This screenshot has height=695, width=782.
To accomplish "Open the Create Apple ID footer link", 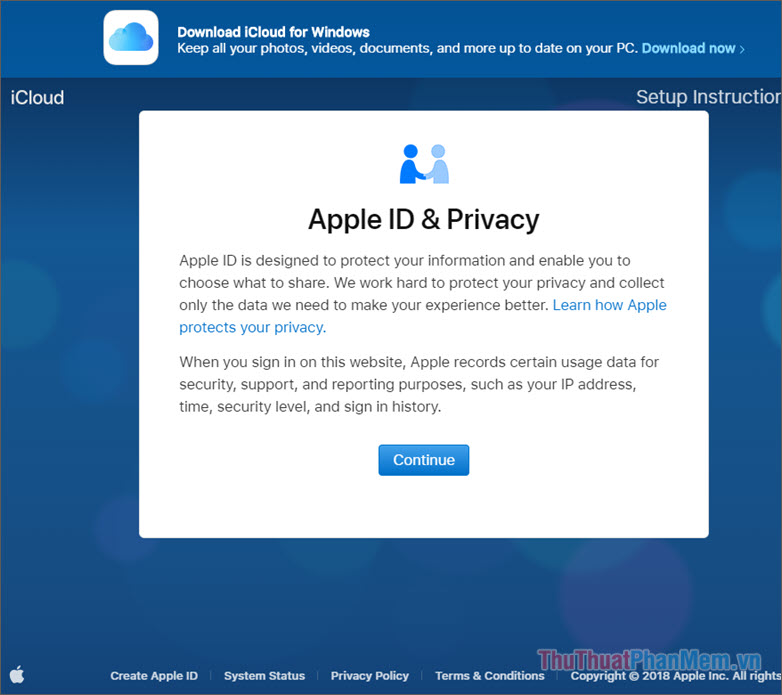I will pyautogui.click(x=154, y=676).
